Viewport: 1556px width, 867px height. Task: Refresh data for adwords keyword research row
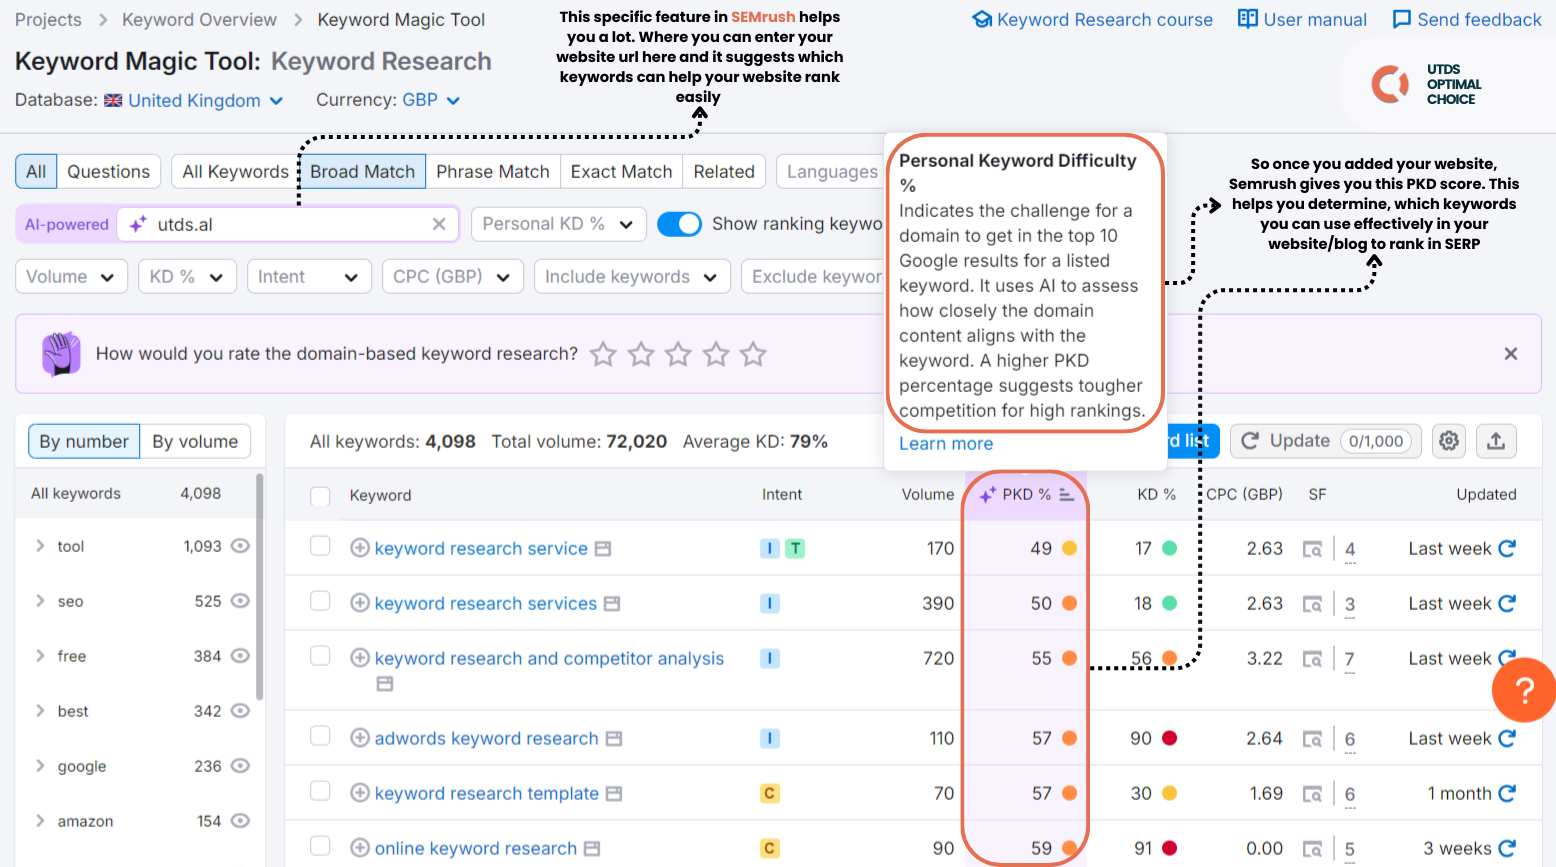(x=1508, y=738)
